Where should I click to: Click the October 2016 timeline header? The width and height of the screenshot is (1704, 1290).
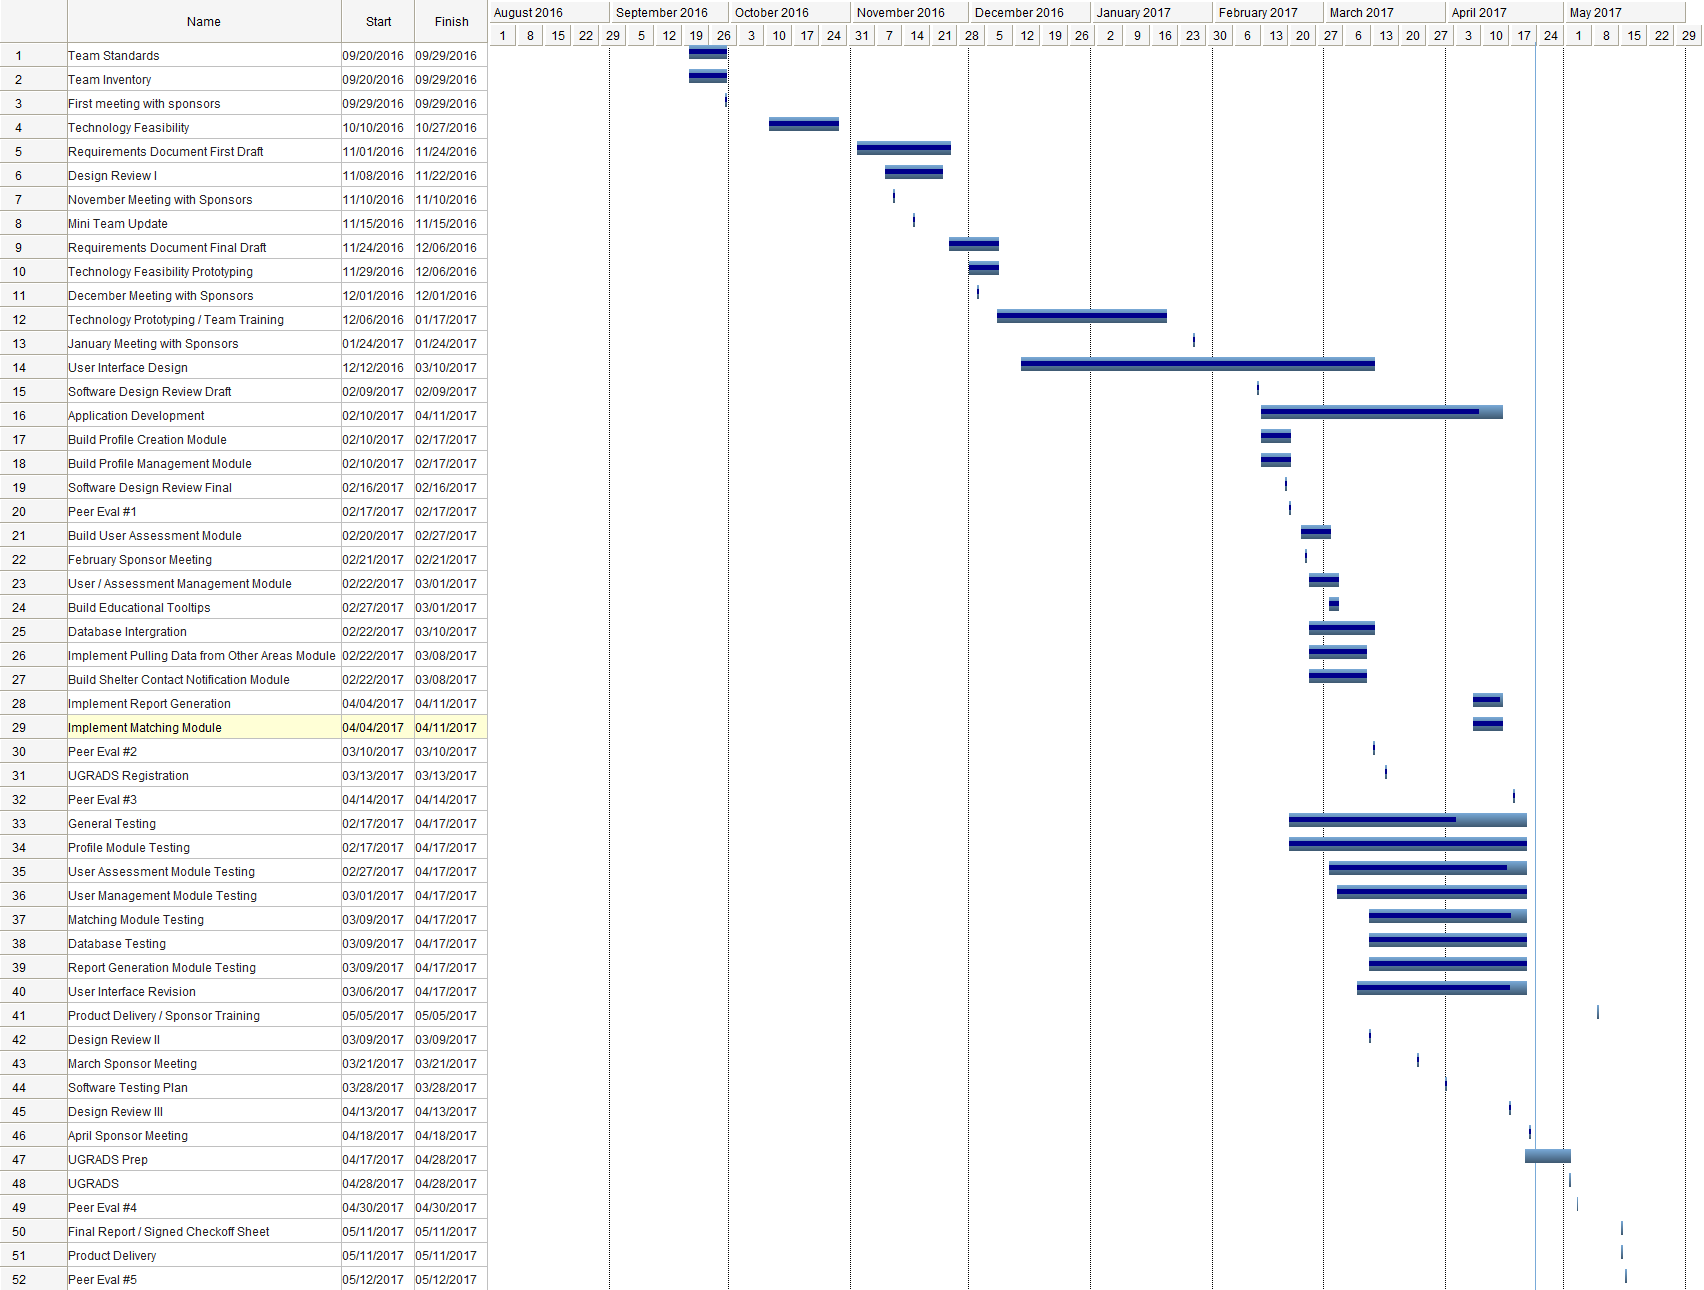click(x=790, y=12)
